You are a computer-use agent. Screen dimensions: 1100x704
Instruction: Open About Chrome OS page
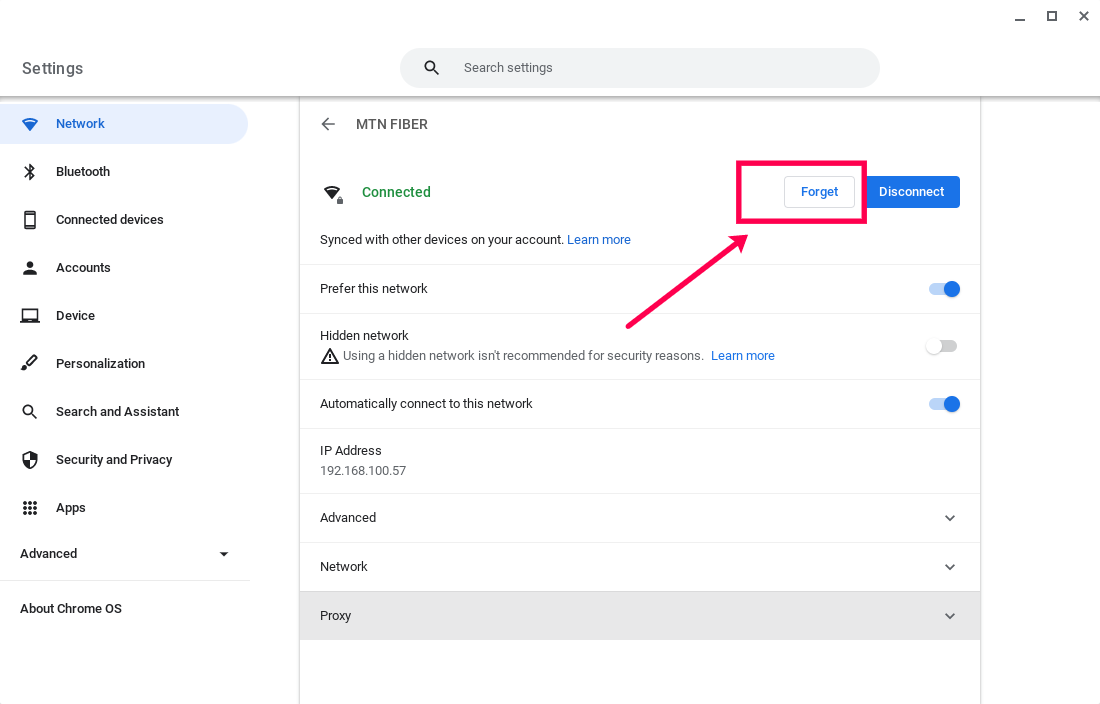[71, 609]
